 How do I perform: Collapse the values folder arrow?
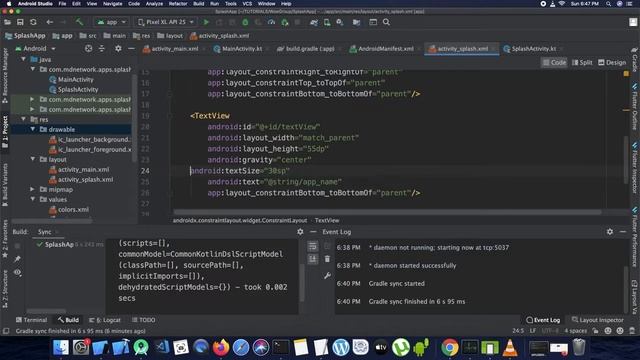[33, 199]
